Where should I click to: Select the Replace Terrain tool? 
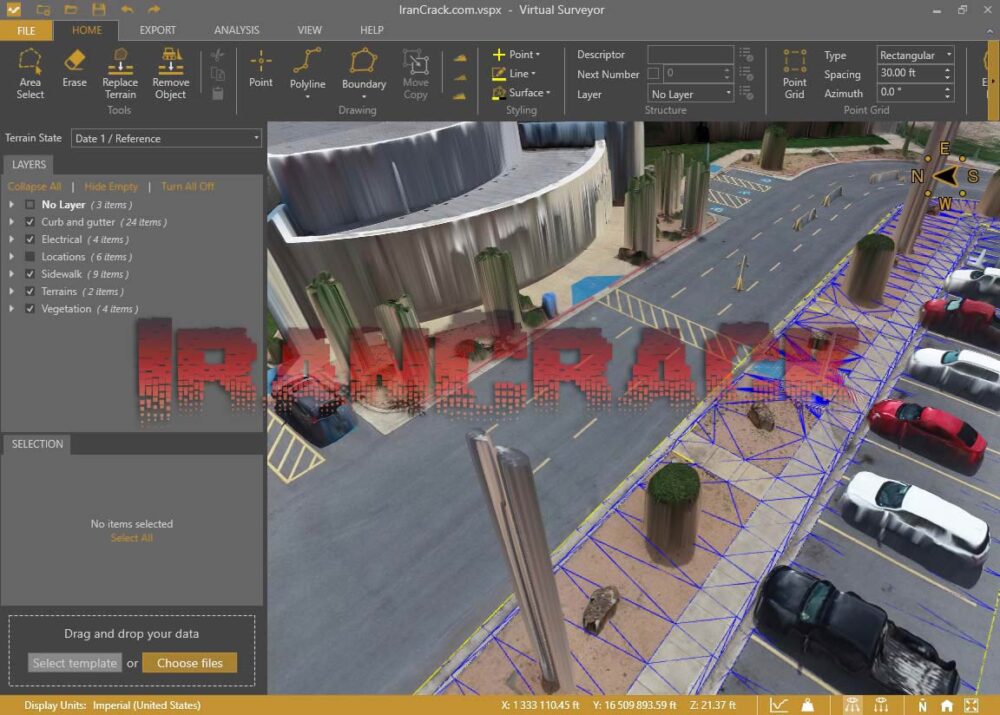[119, 74]
